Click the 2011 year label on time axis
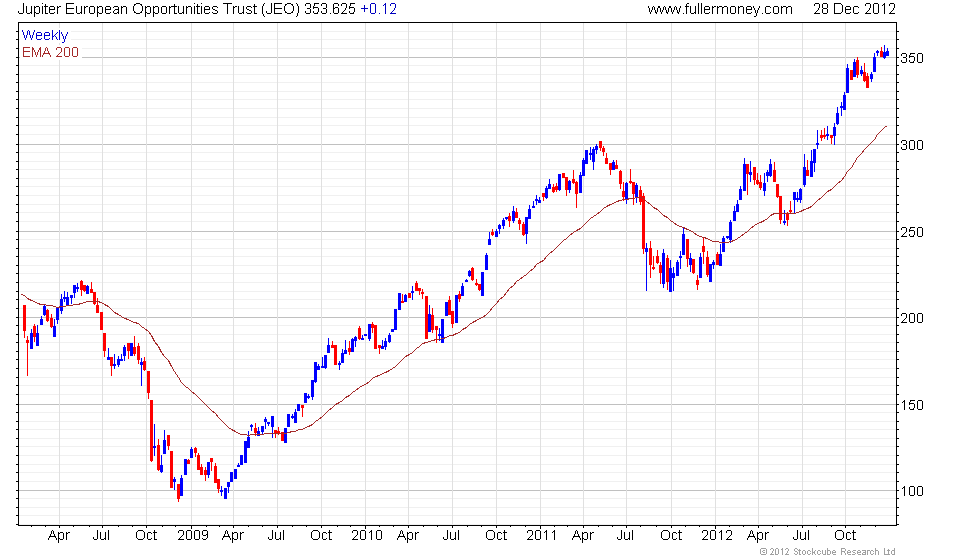Viewport: 980px width, 560px height. tap(541, 536)
